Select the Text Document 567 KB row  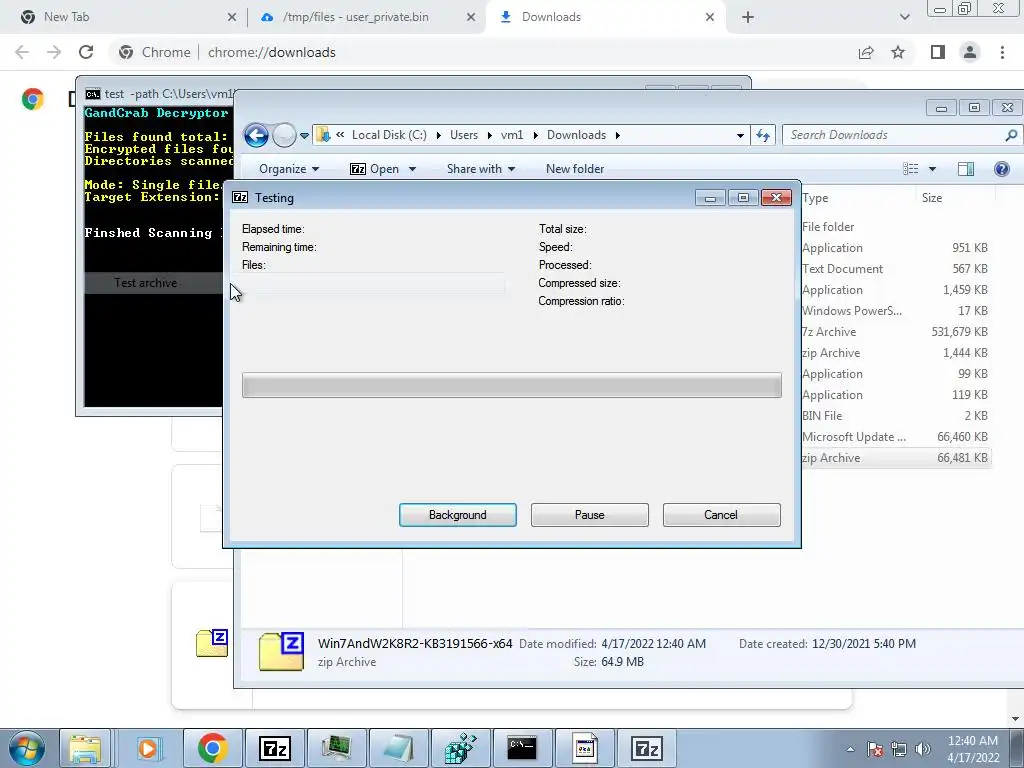click(x=895, y=268)
